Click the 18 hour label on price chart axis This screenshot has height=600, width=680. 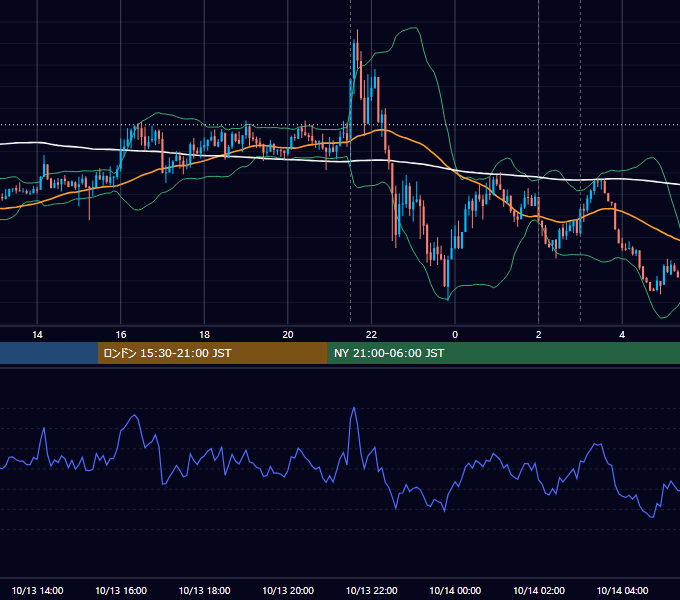pos(204,335)
